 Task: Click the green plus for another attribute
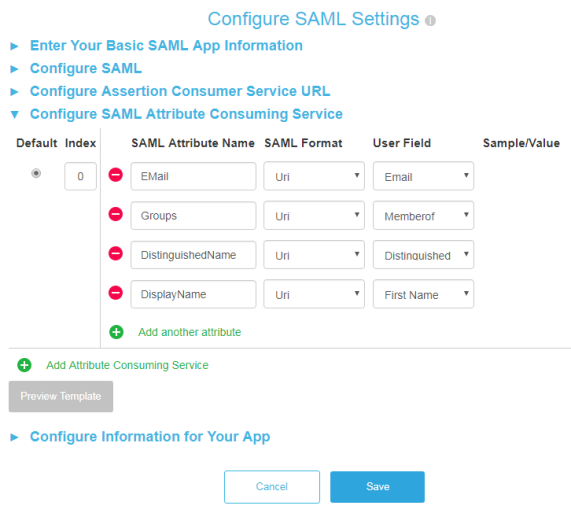(x=117, y=332)
